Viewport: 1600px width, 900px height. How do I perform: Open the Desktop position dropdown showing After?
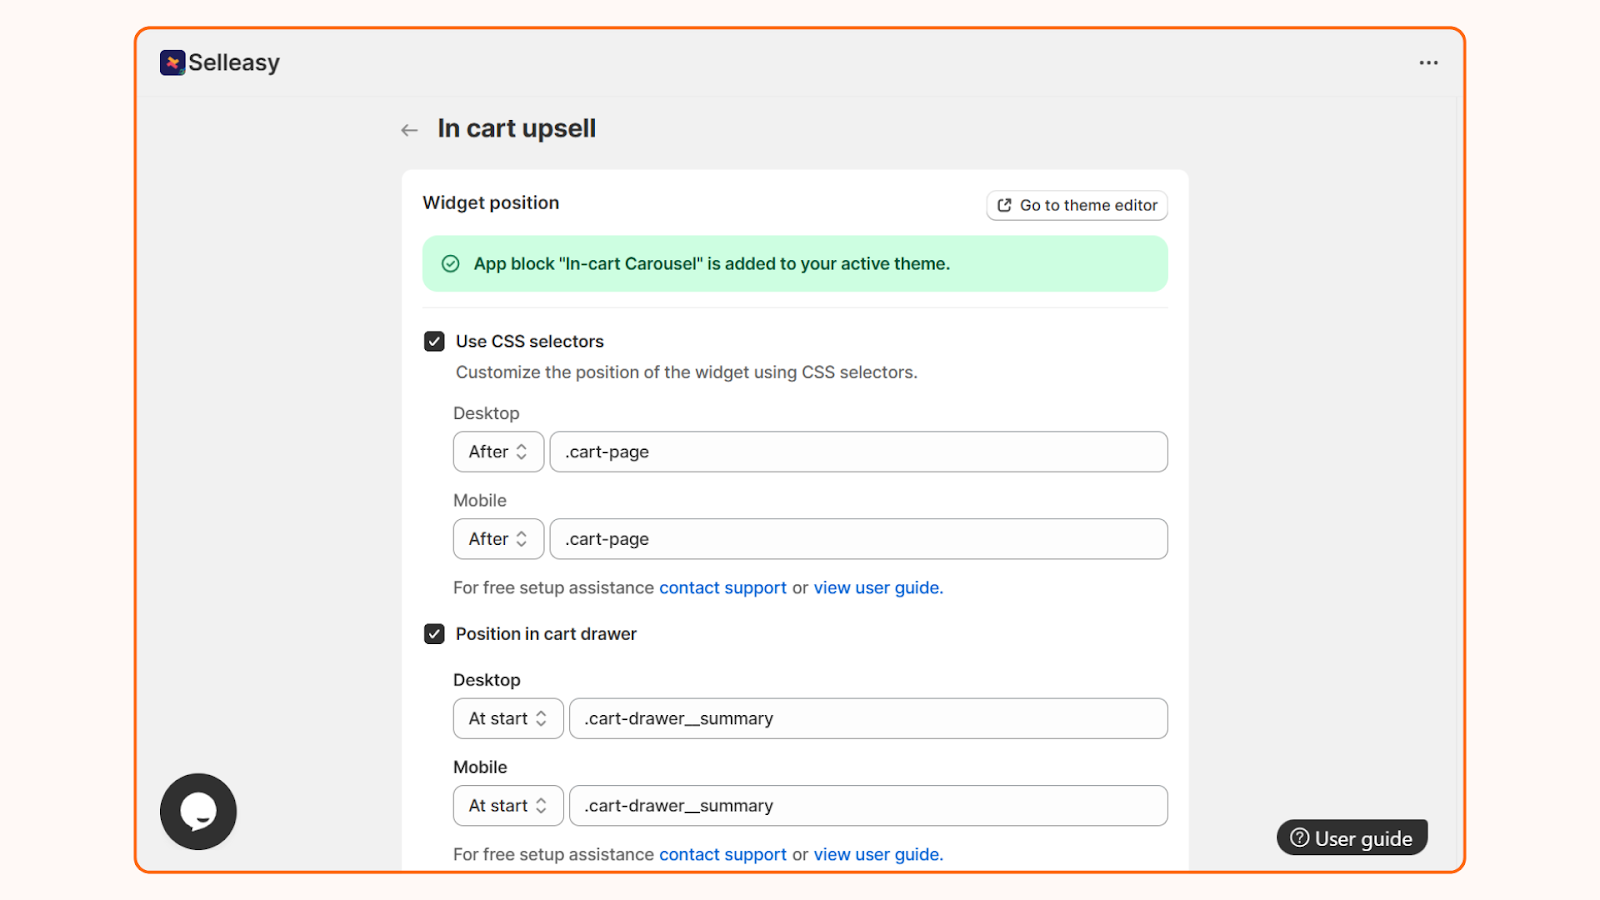point(498,452)
